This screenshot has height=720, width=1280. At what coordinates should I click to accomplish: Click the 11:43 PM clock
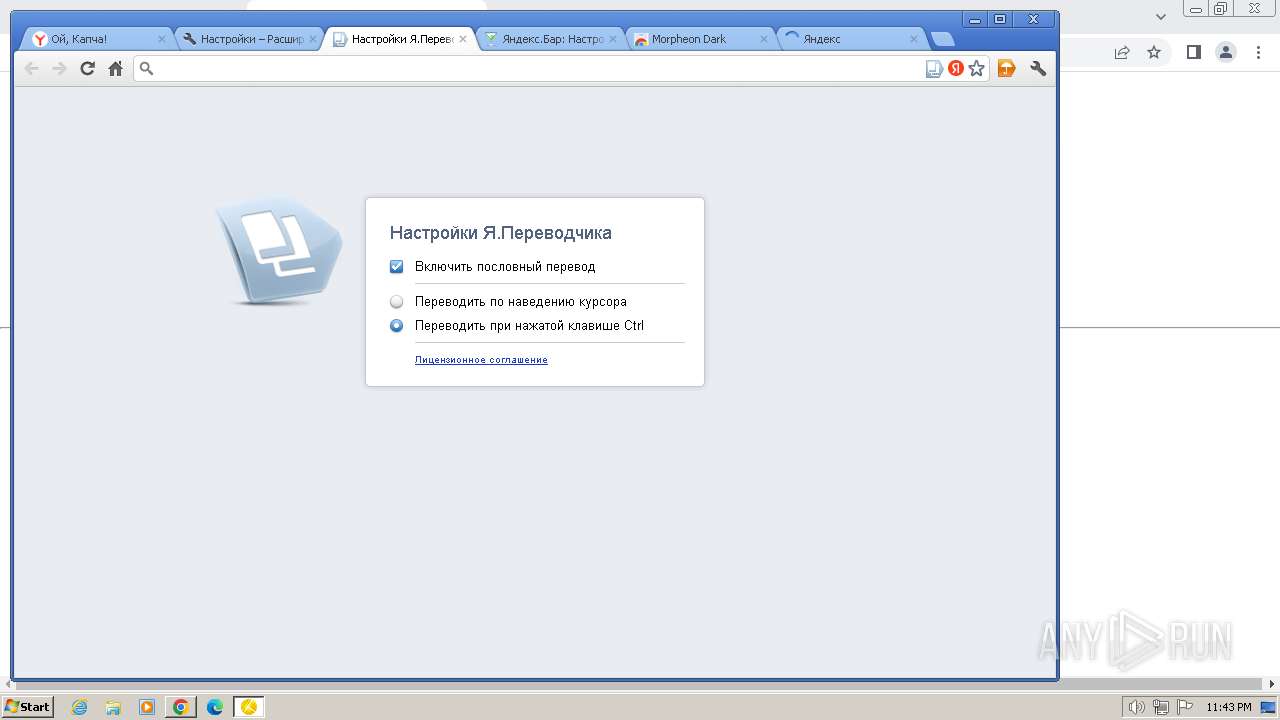[1229, 707]
